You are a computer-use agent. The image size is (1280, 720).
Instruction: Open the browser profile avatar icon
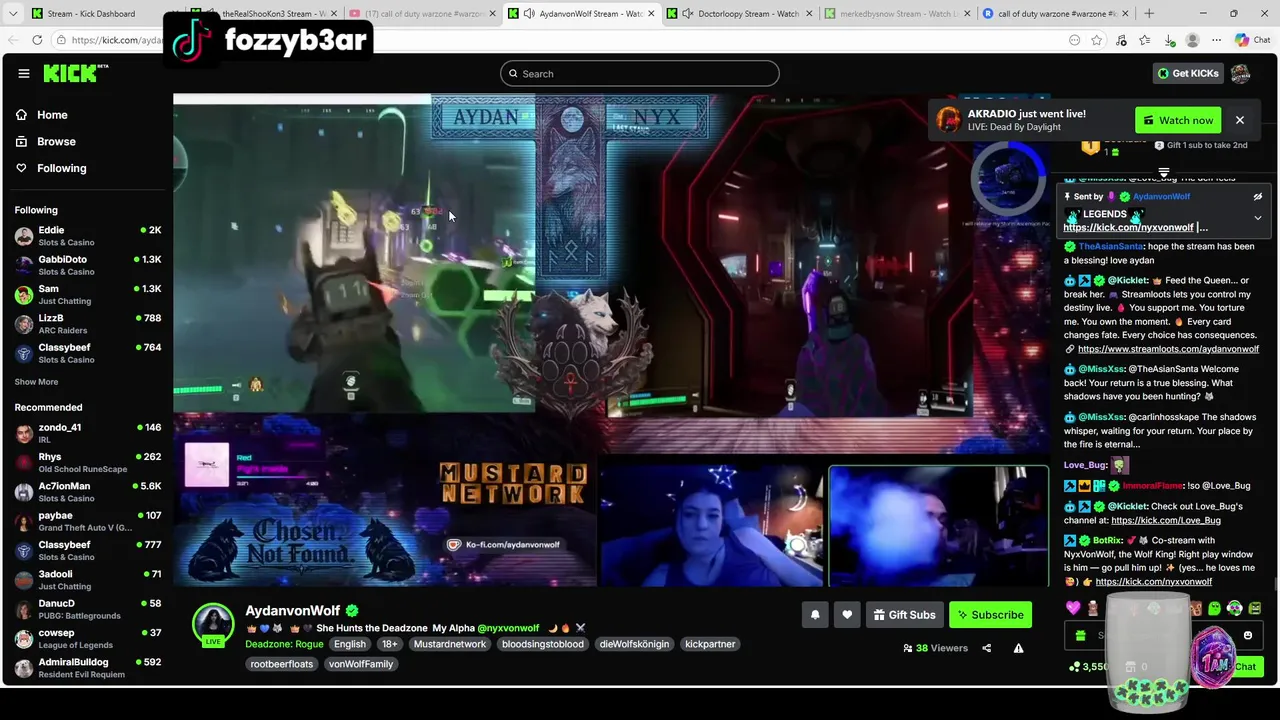pos(1192,40)
